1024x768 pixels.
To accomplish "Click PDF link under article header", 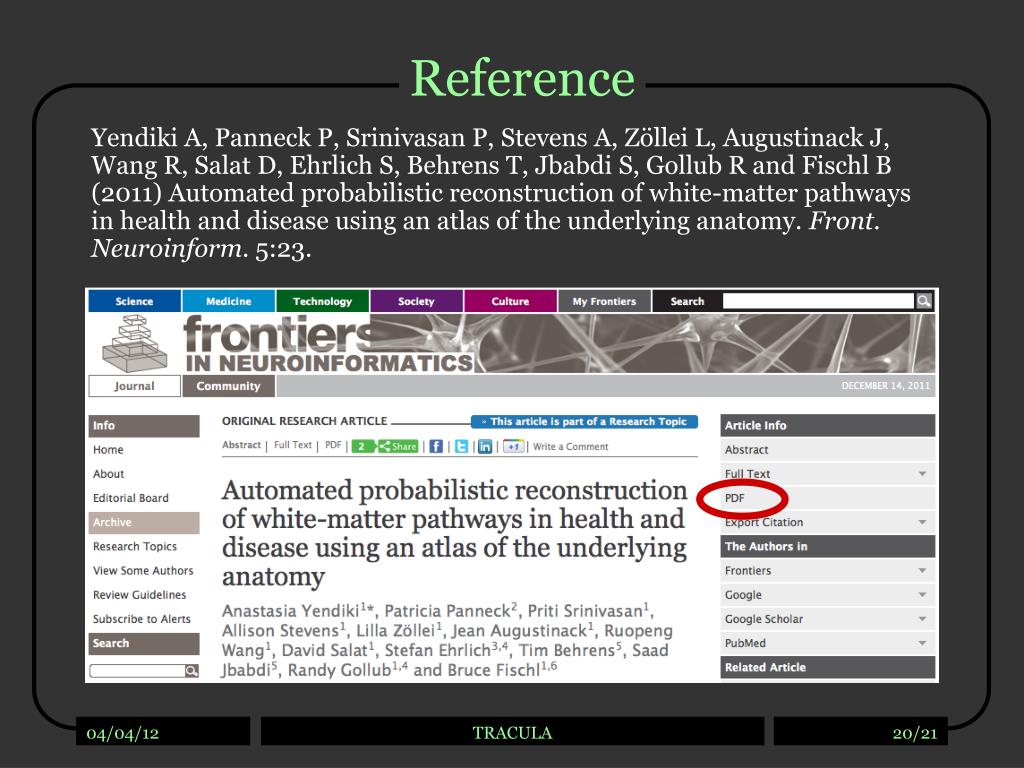I will (x=333, y=445).
